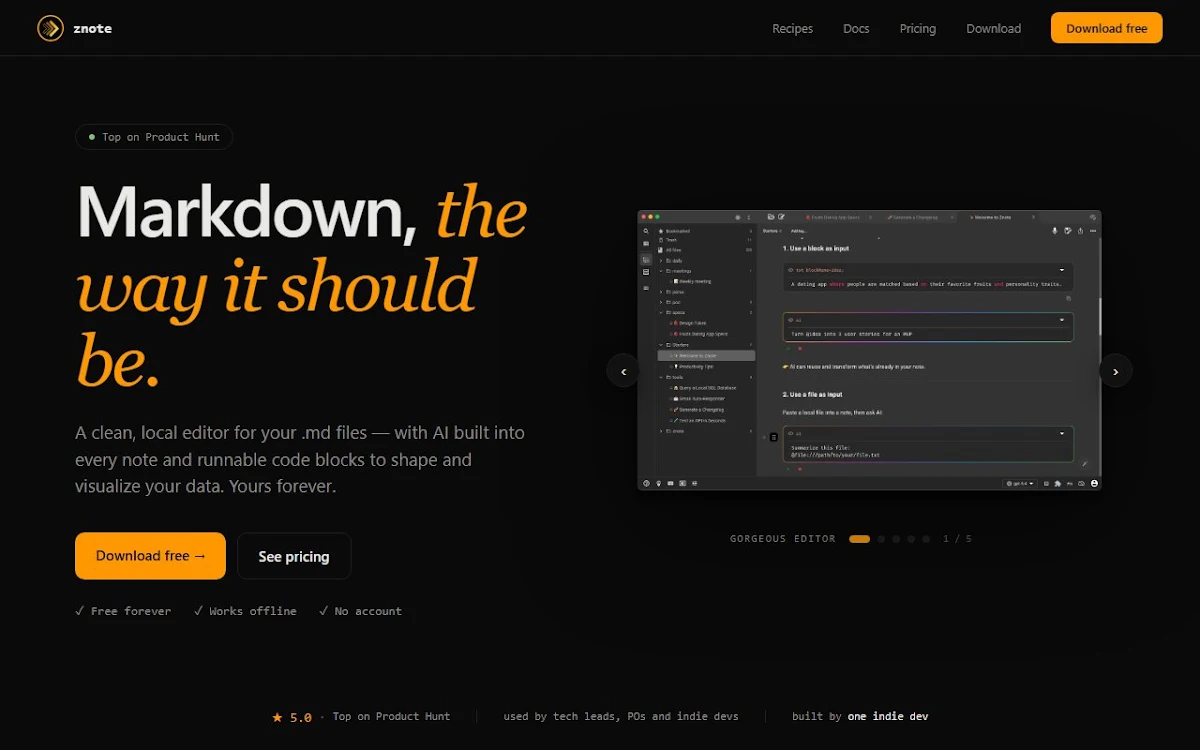
Task: Advance to the next carousel slide
Action: [1116, 371]
